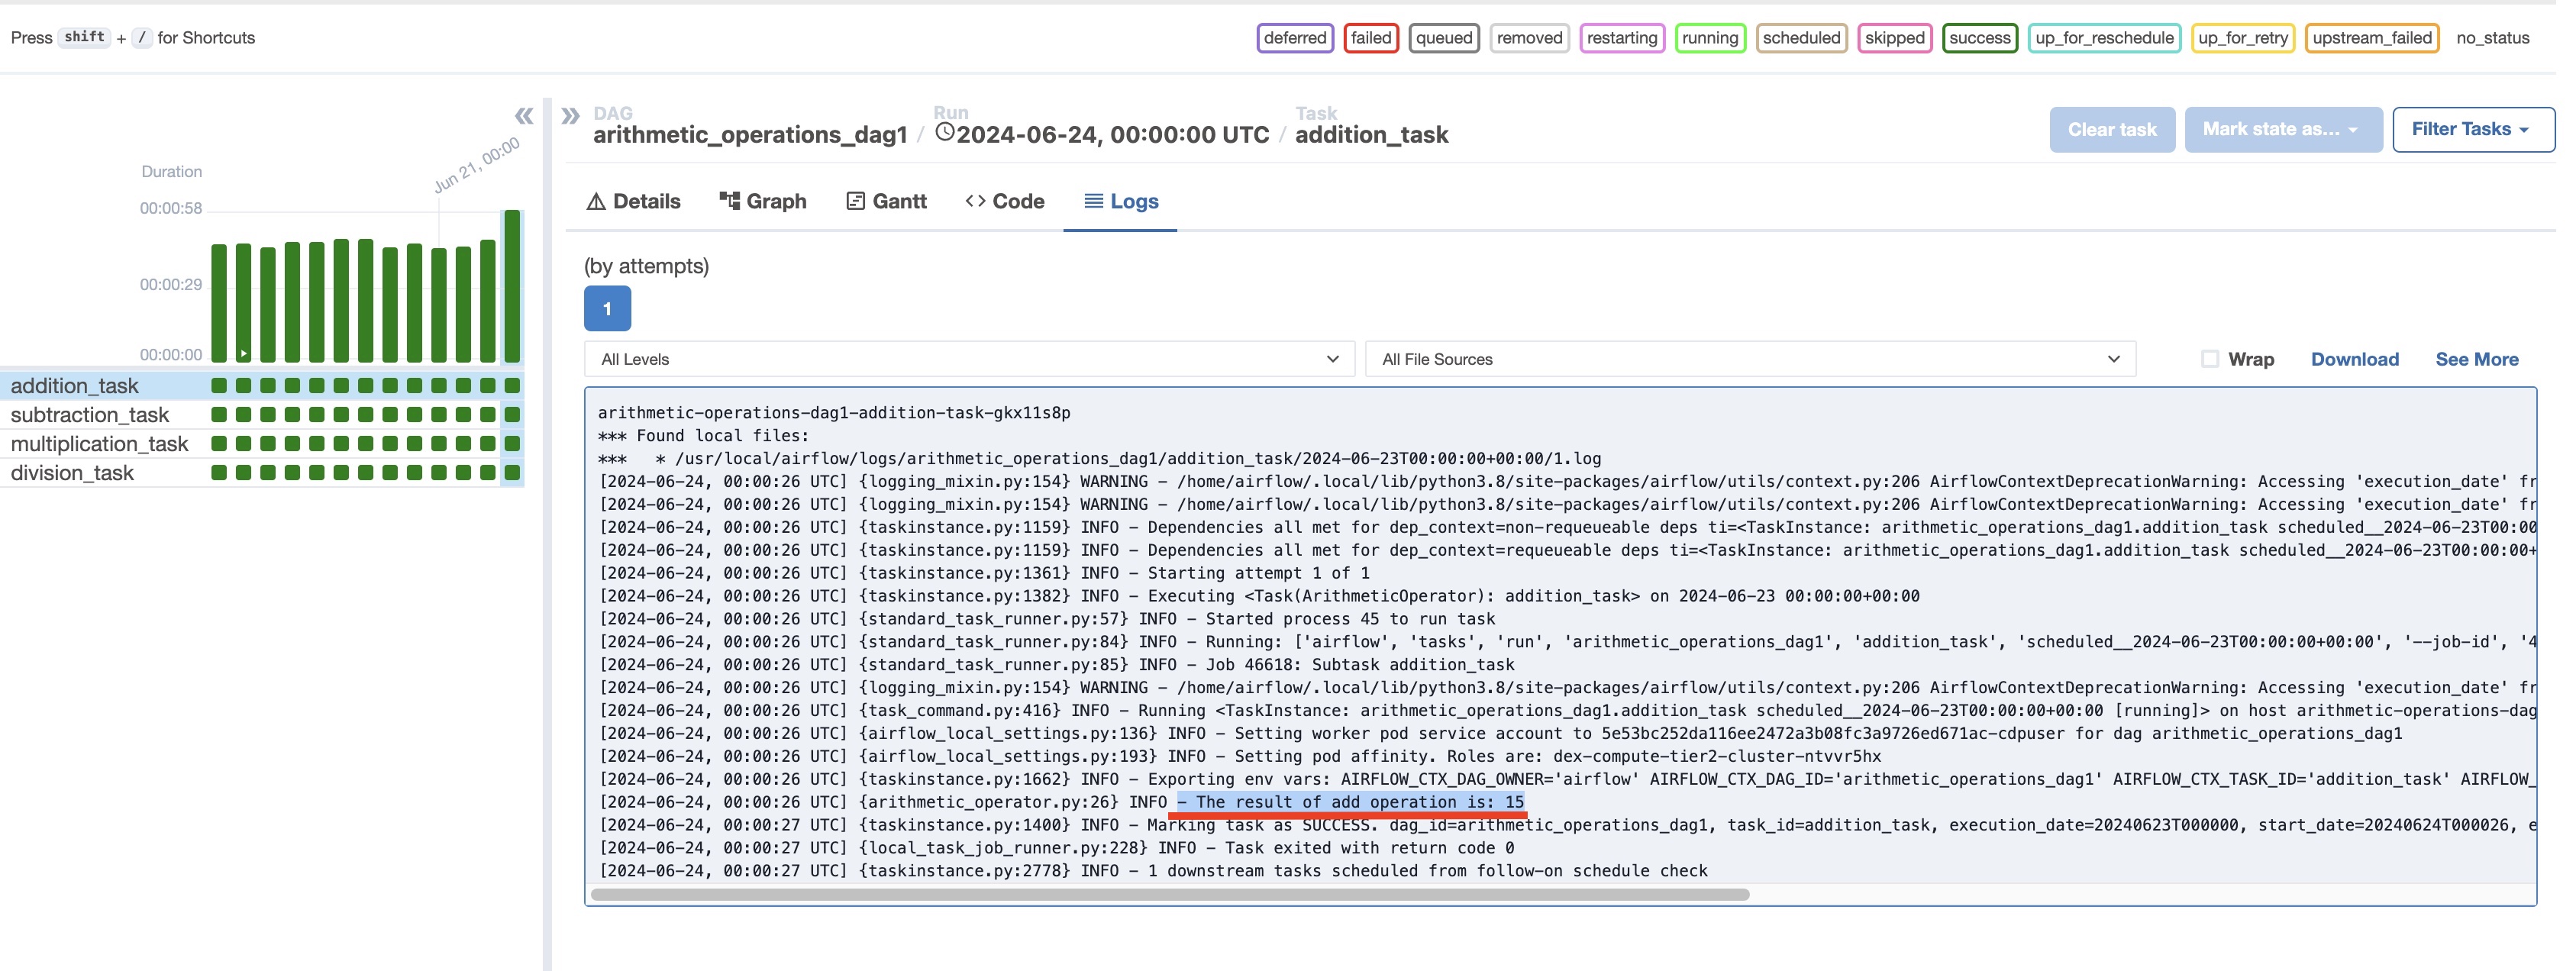
Task: Expand the Filter Tasks dropdown
Action: [2472, 130]
